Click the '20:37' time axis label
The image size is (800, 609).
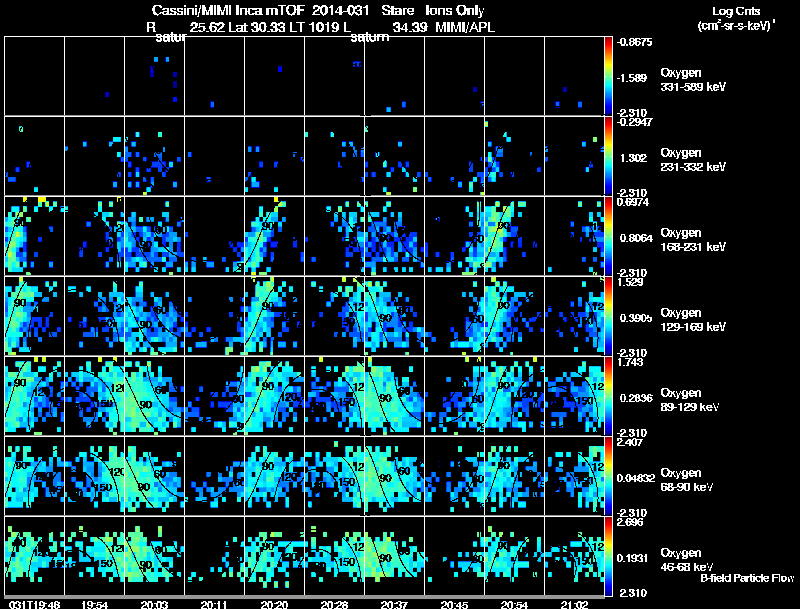click(x=394, y=604)
